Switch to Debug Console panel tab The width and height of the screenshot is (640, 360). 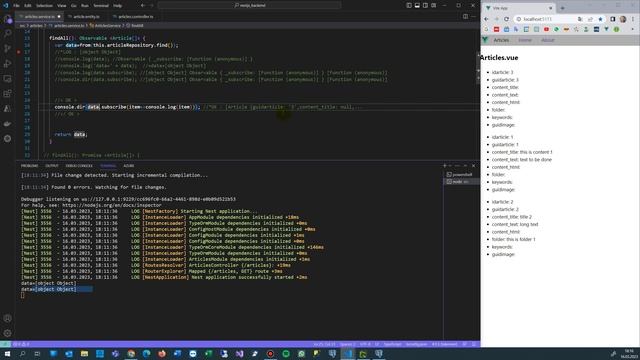[x=79, y=166]
